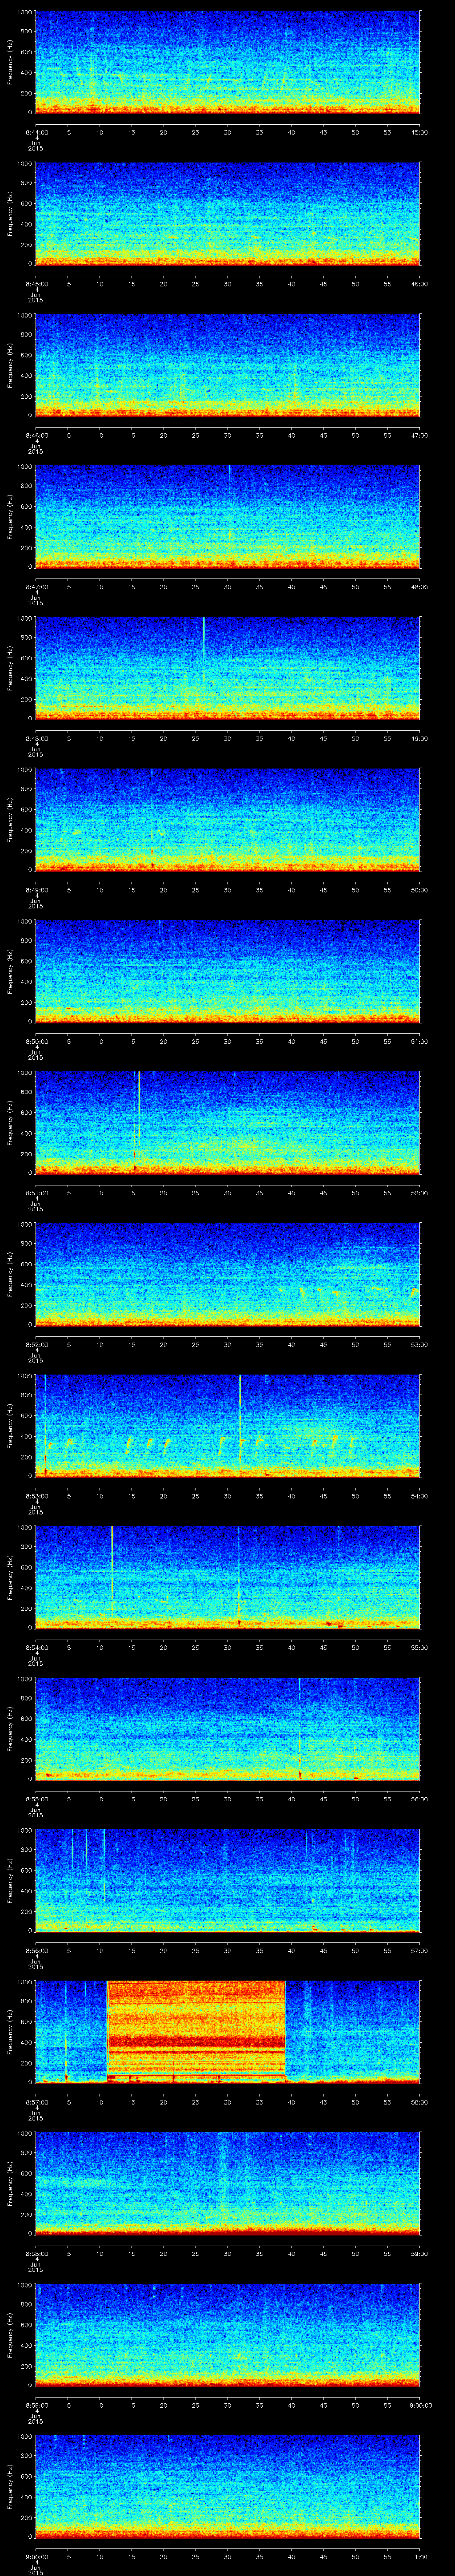Click the 45:00 end label of first spectrogram

[419, 131]
